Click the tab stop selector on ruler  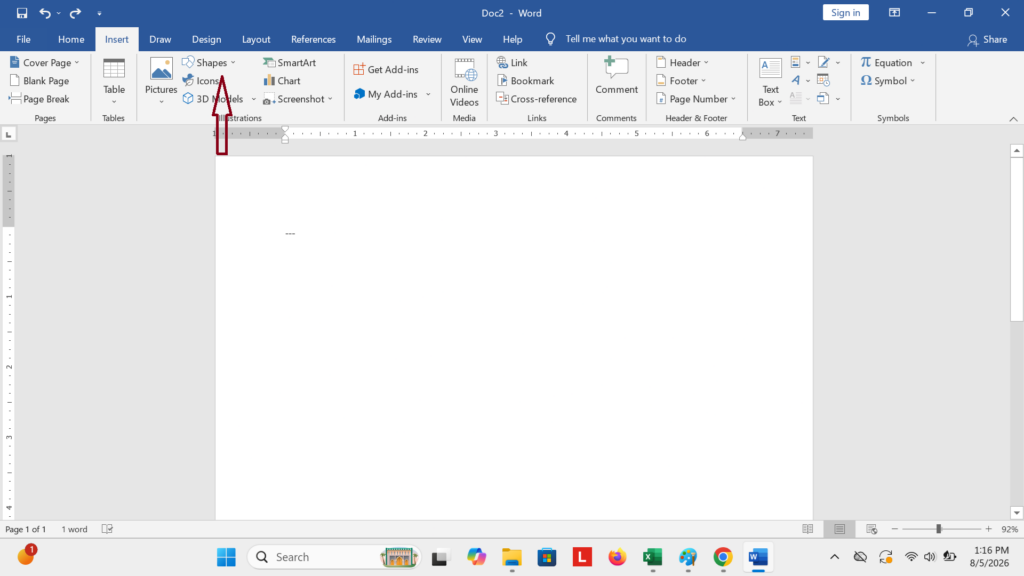point(8,134)
